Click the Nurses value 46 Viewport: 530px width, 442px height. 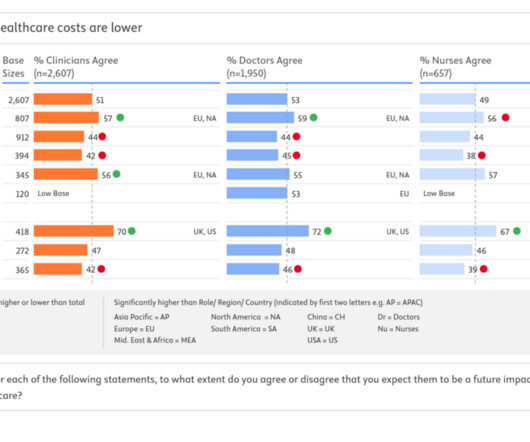coord(481,251)
